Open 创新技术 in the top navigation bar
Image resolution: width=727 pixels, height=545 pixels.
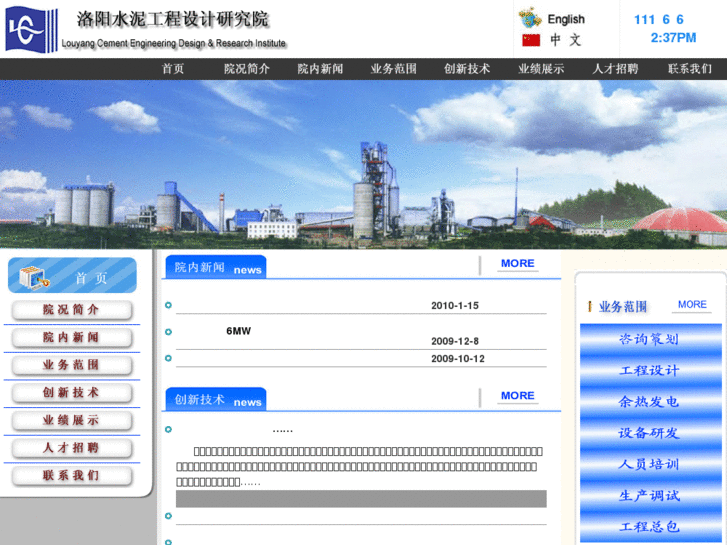pyautogui.click(x=467, y=69)
